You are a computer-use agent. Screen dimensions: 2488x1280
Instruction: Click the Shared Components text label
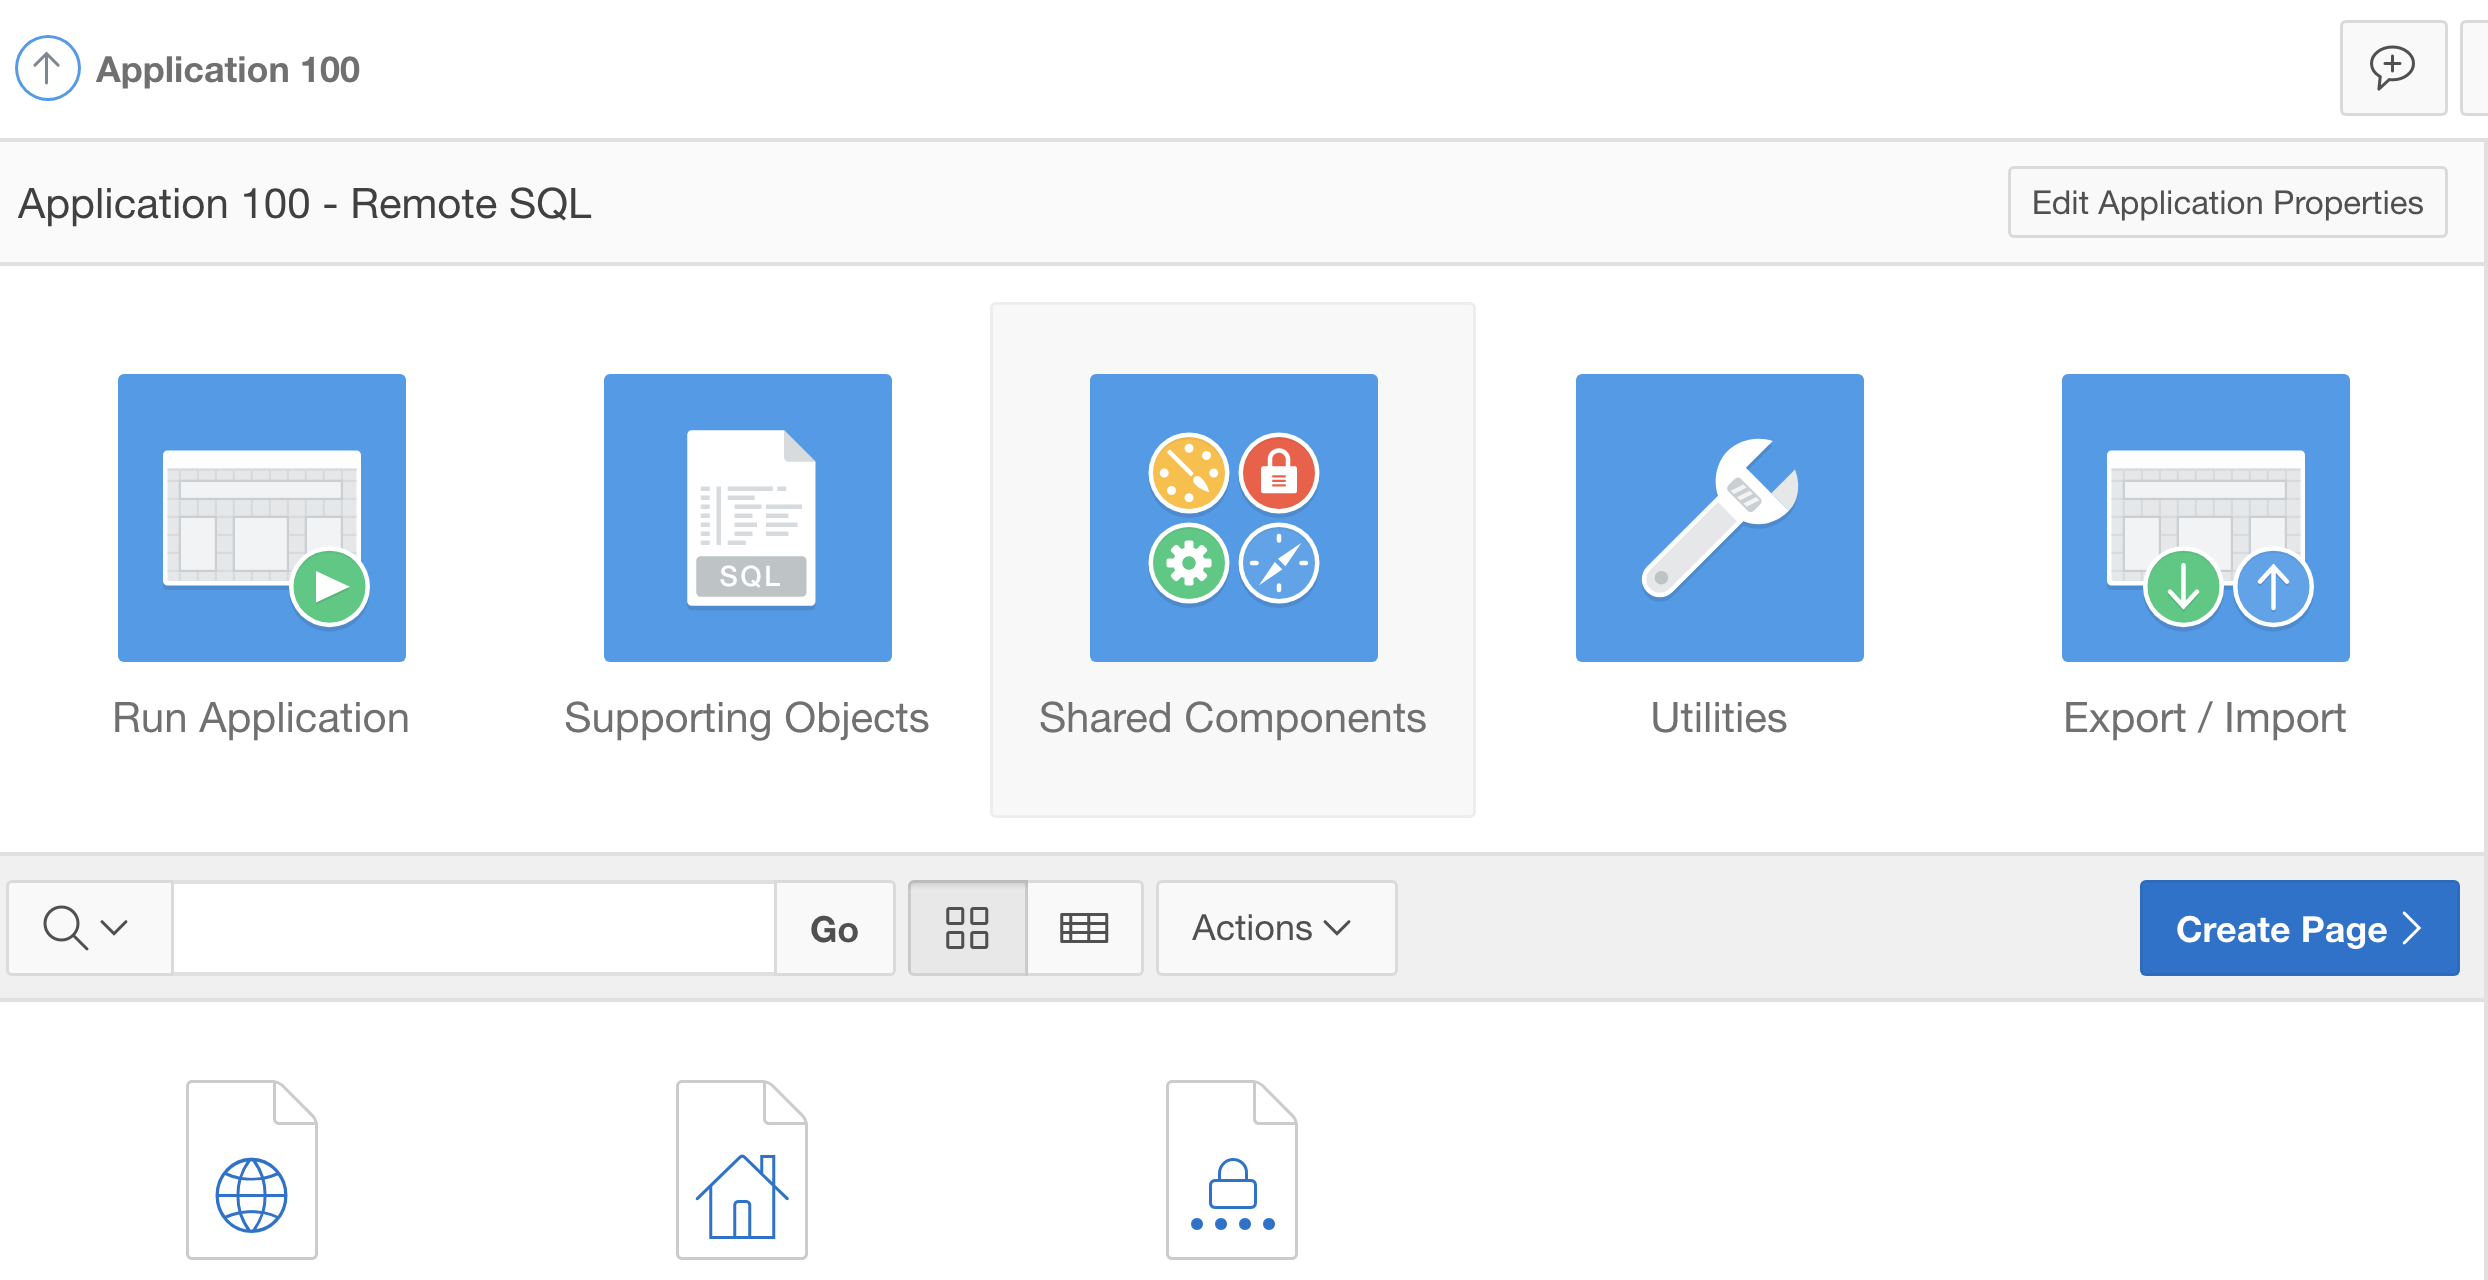[1232, 718]
